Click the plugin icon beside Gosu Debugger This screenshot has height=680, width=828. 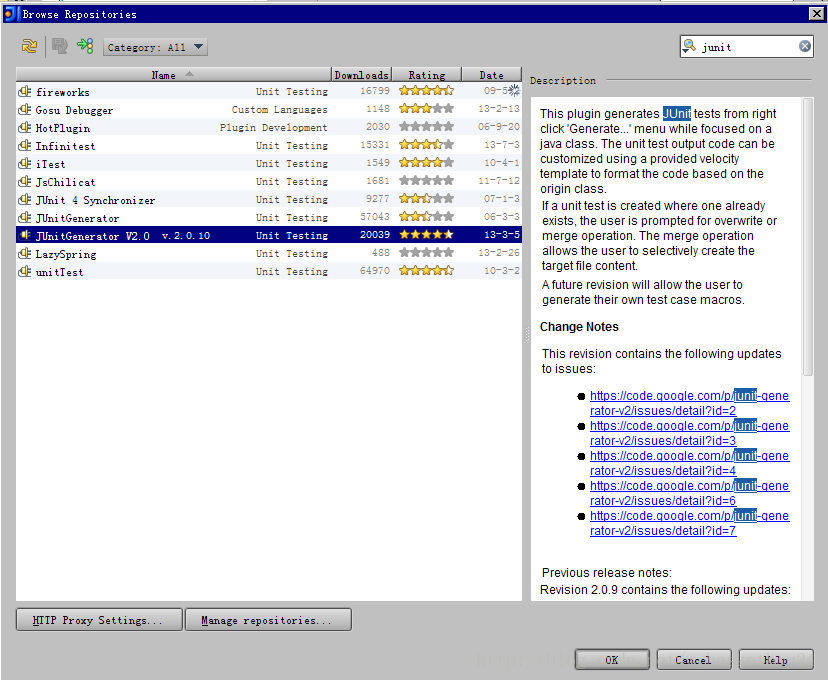coord(25,110)
